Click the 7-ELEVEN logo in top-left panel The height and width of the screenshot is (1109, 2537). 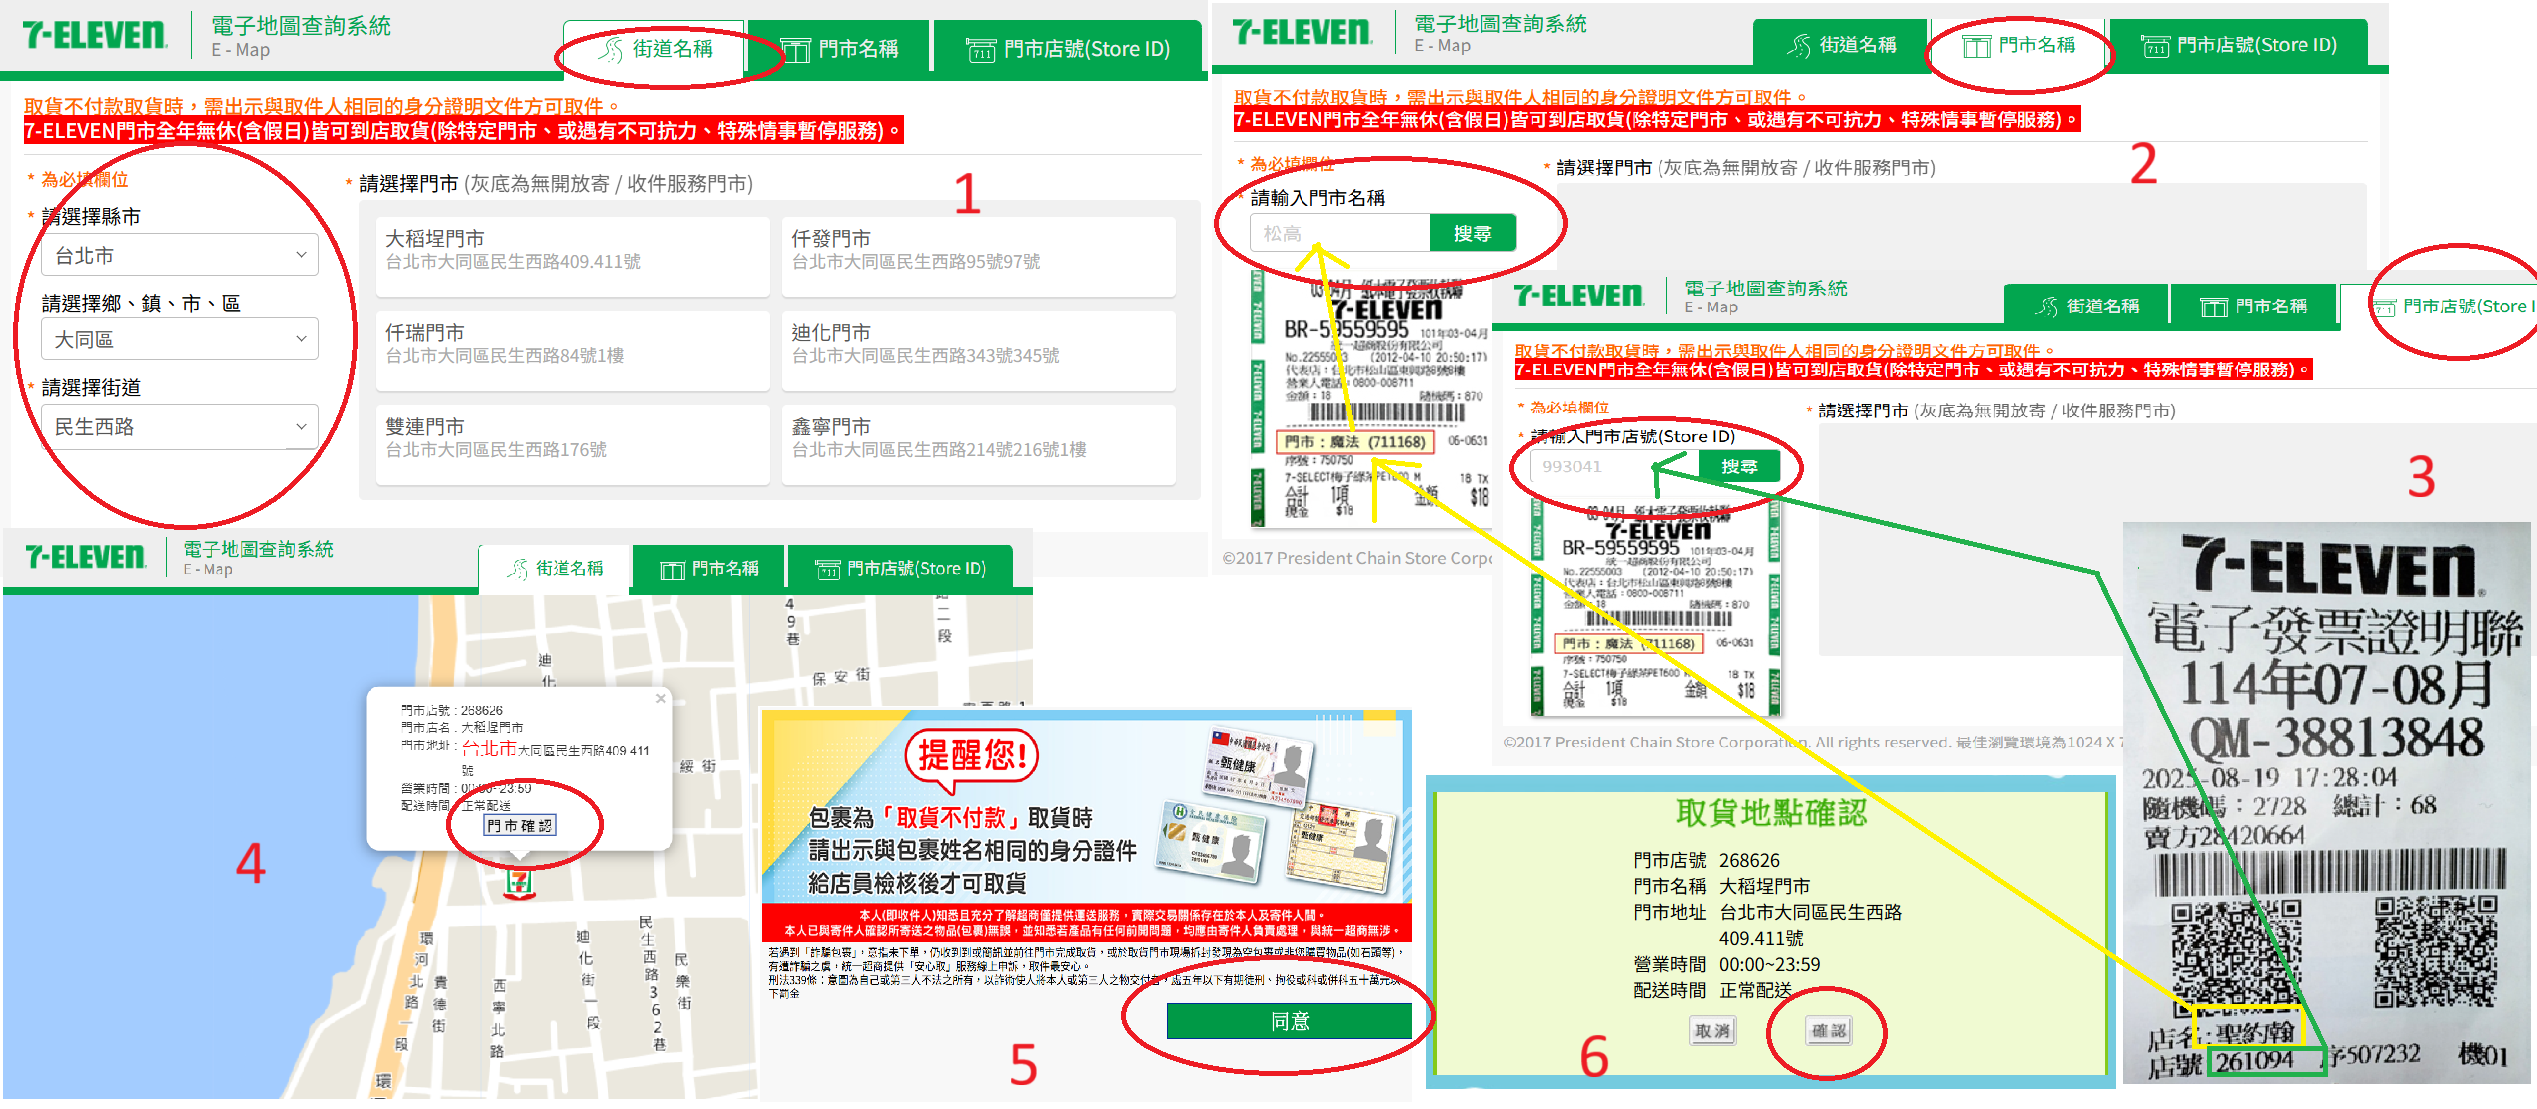point(94,35)
